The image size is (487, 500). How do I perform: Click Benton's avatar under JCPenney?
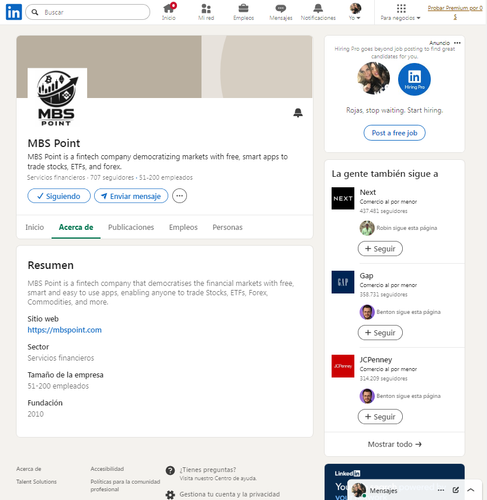click(367, 396)
